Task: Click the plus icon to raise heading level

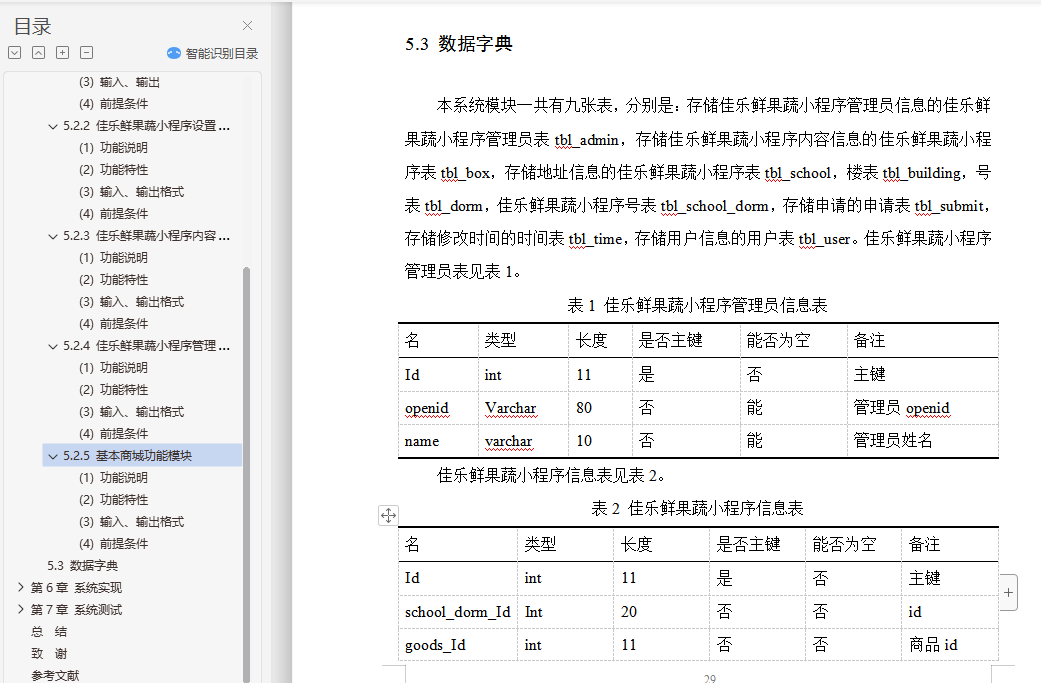Action: [62, 53]
